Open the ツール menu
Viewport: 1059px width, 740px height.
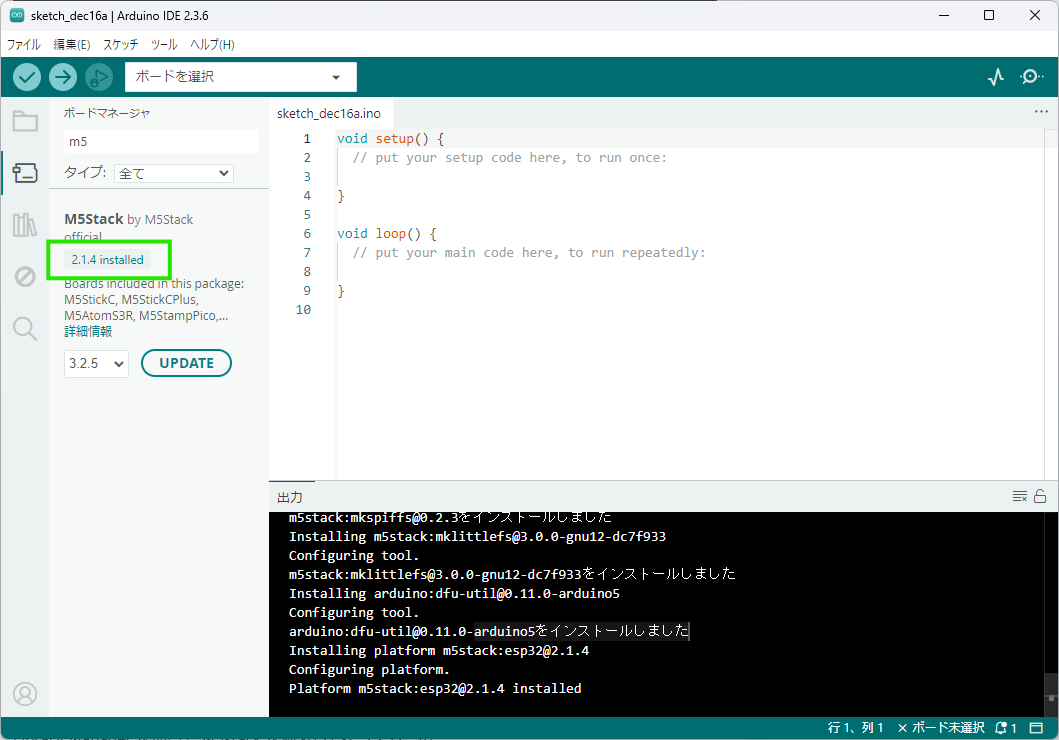164,45
